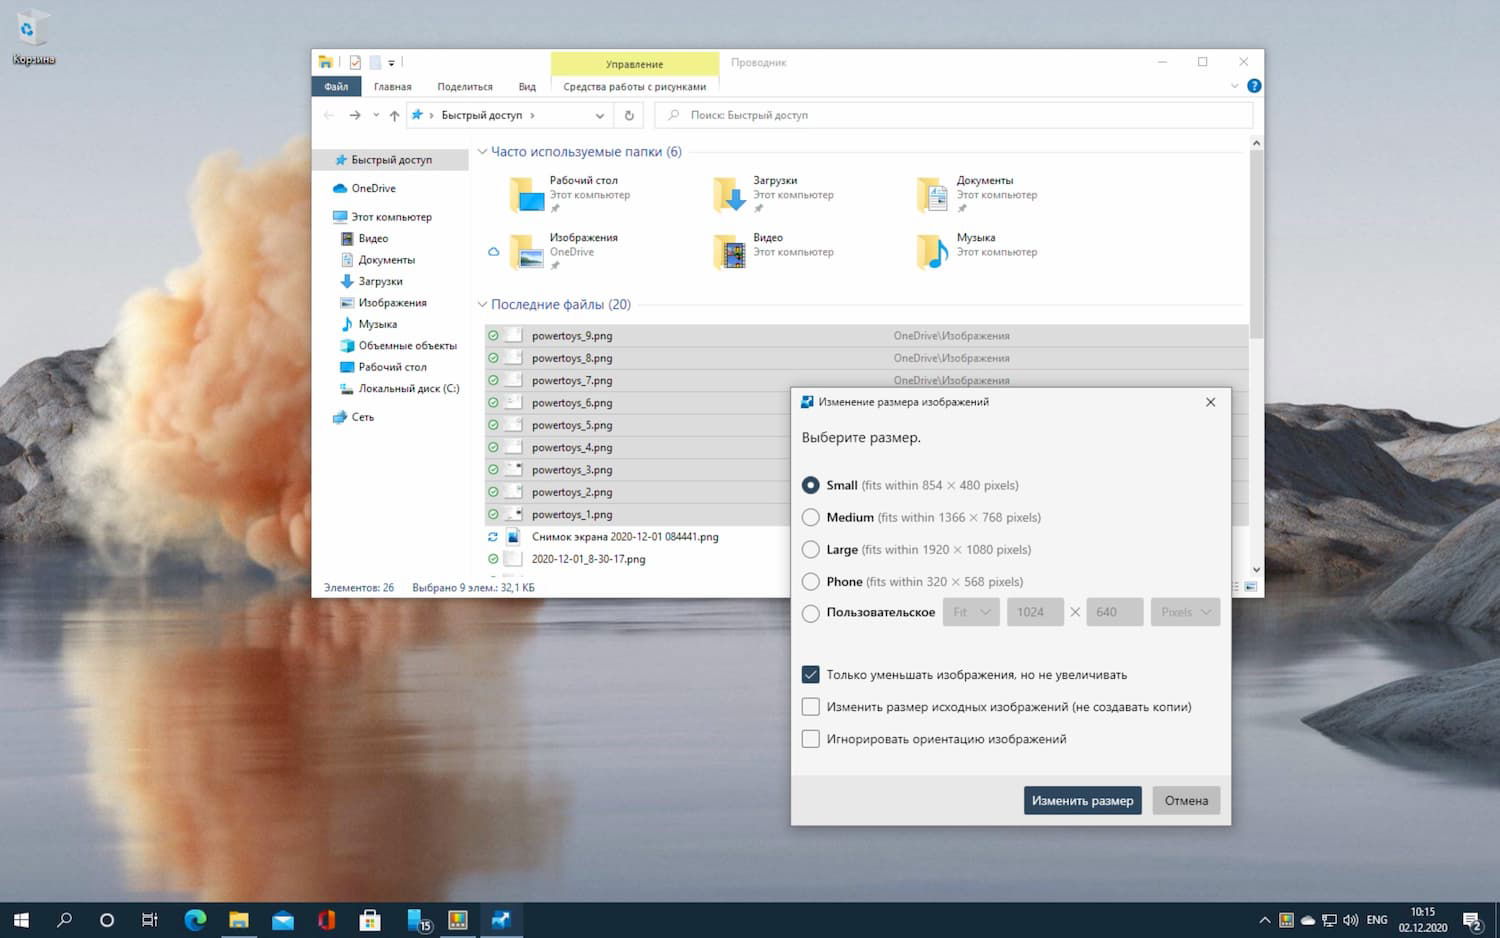
Task: Expand the Explorer ribbon chevron
Action: [1234, 86]
